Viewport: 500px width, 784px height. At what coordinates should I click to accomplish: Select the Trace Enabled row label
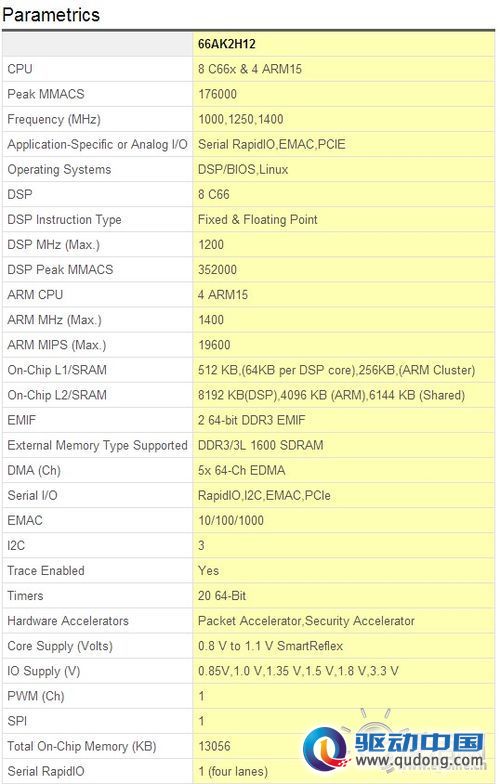coord(46,570)
